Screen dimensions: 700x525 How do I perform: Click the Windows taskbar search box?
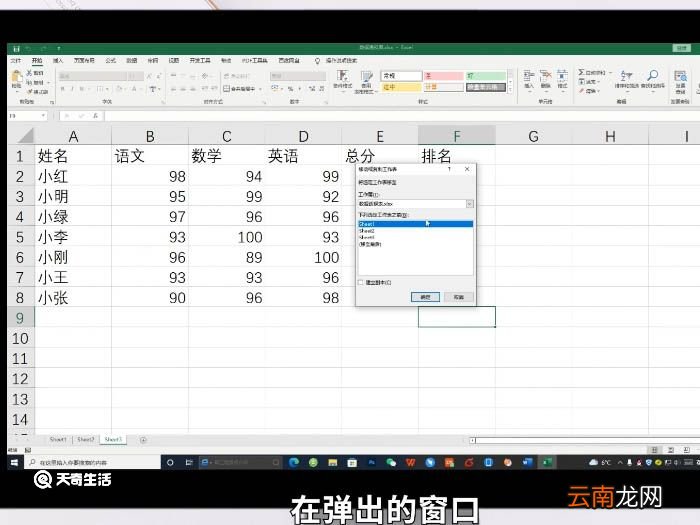point(94,462)
